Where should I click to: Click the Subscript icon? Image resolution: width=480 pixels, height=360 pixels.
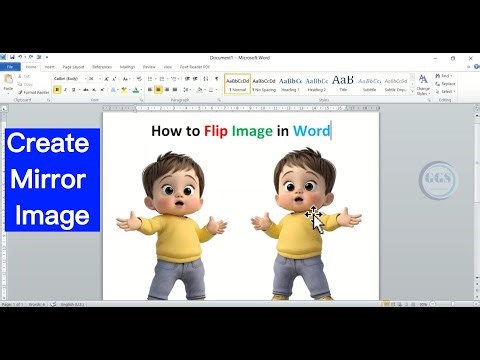click(x=94, y=90)
